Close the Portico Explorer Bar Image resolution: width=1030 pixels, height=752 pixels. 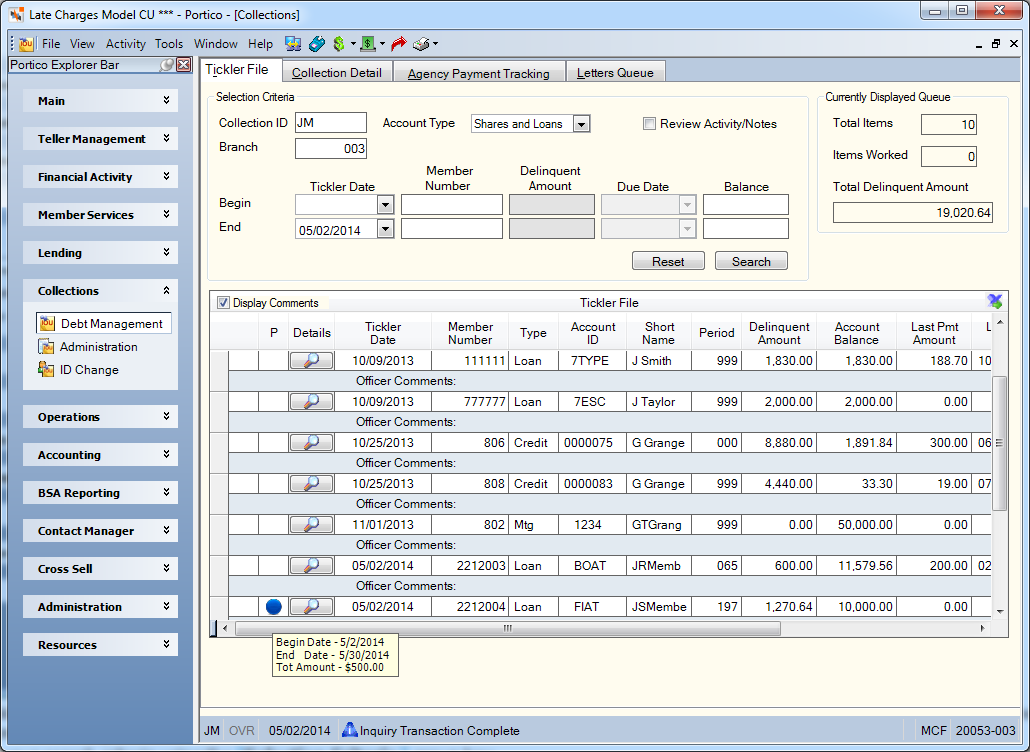(x=184, y=64)
